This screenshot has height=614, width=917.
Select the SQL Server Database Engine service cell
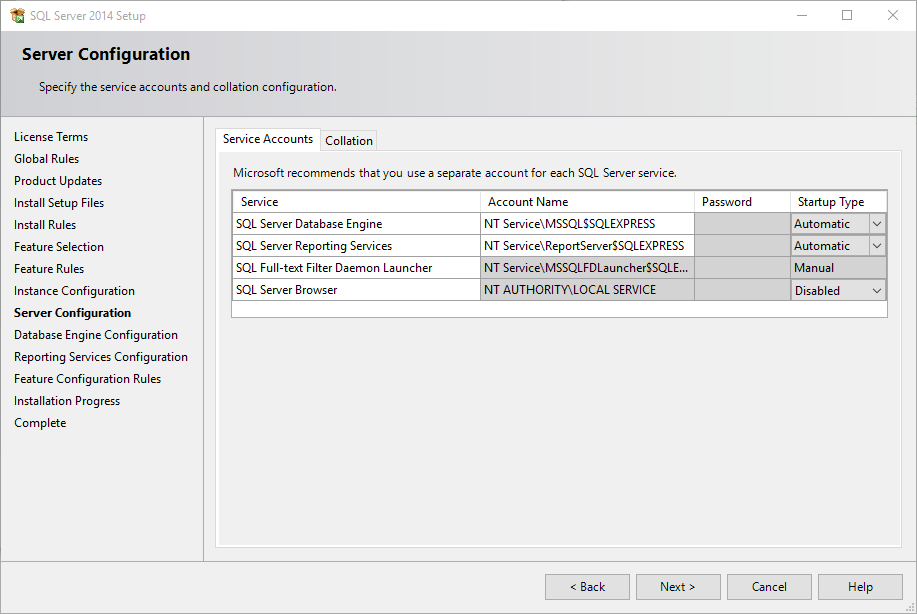(x=356, y=224)
